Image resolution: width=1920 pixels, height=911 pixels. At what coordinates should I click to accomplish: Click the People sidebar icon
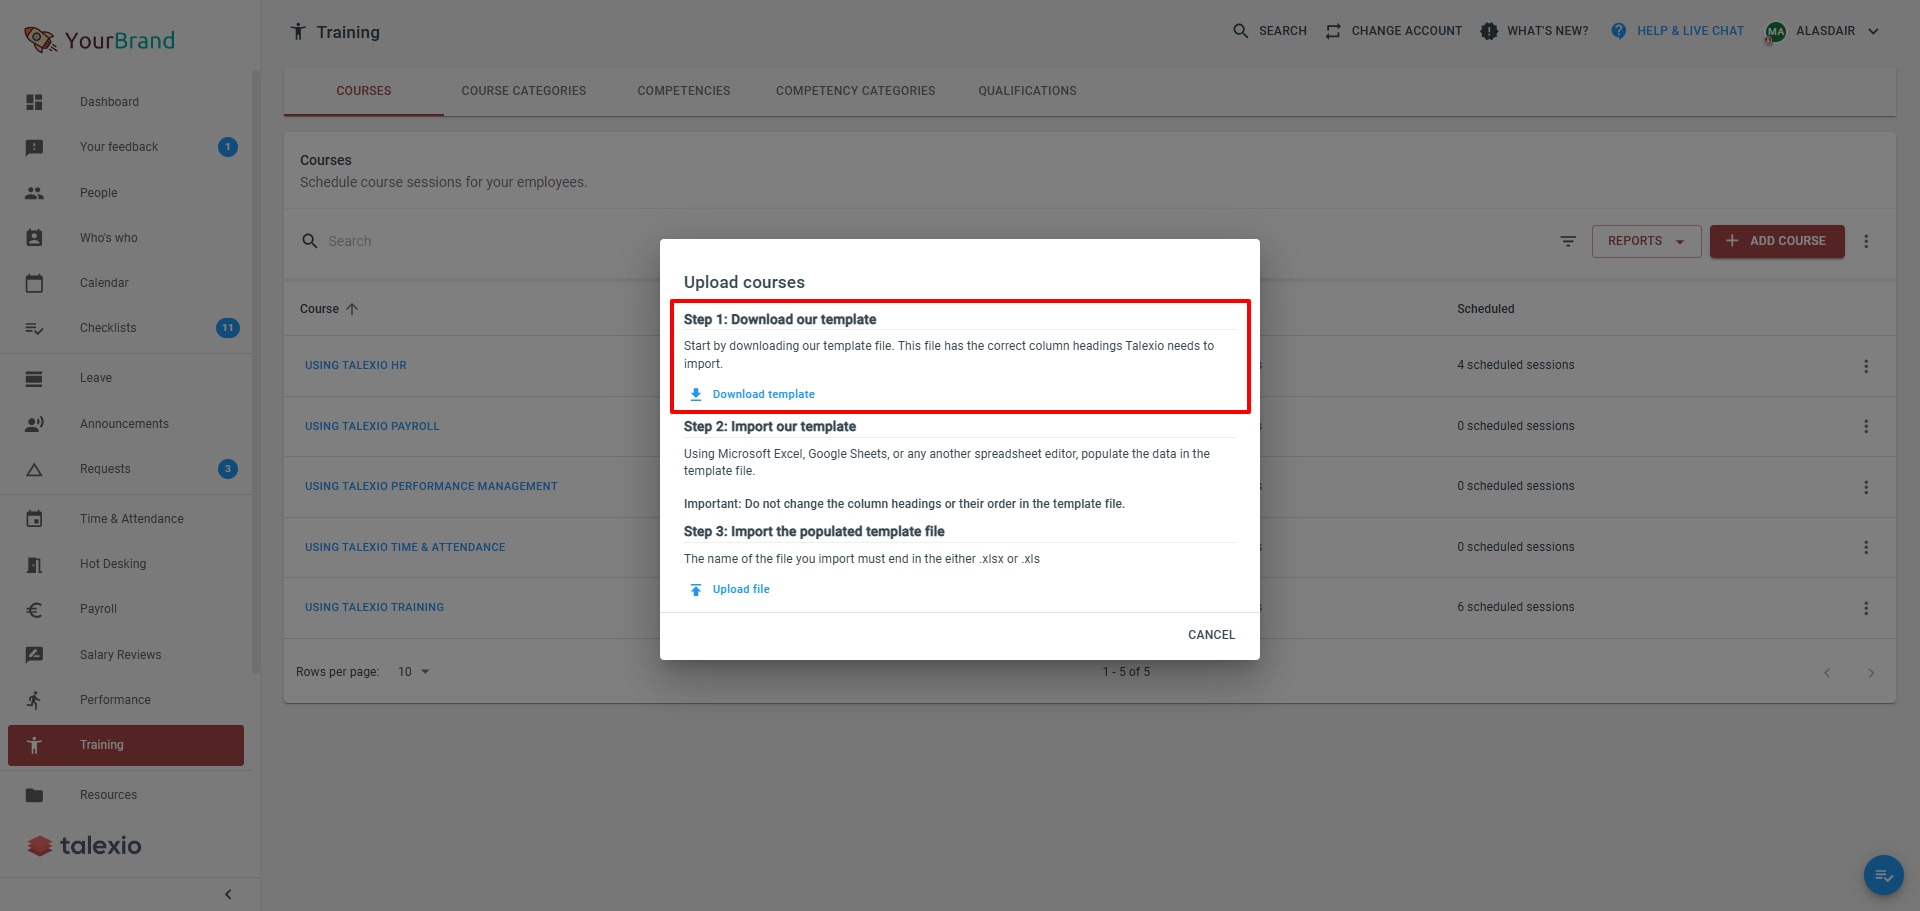coord(34,193)
